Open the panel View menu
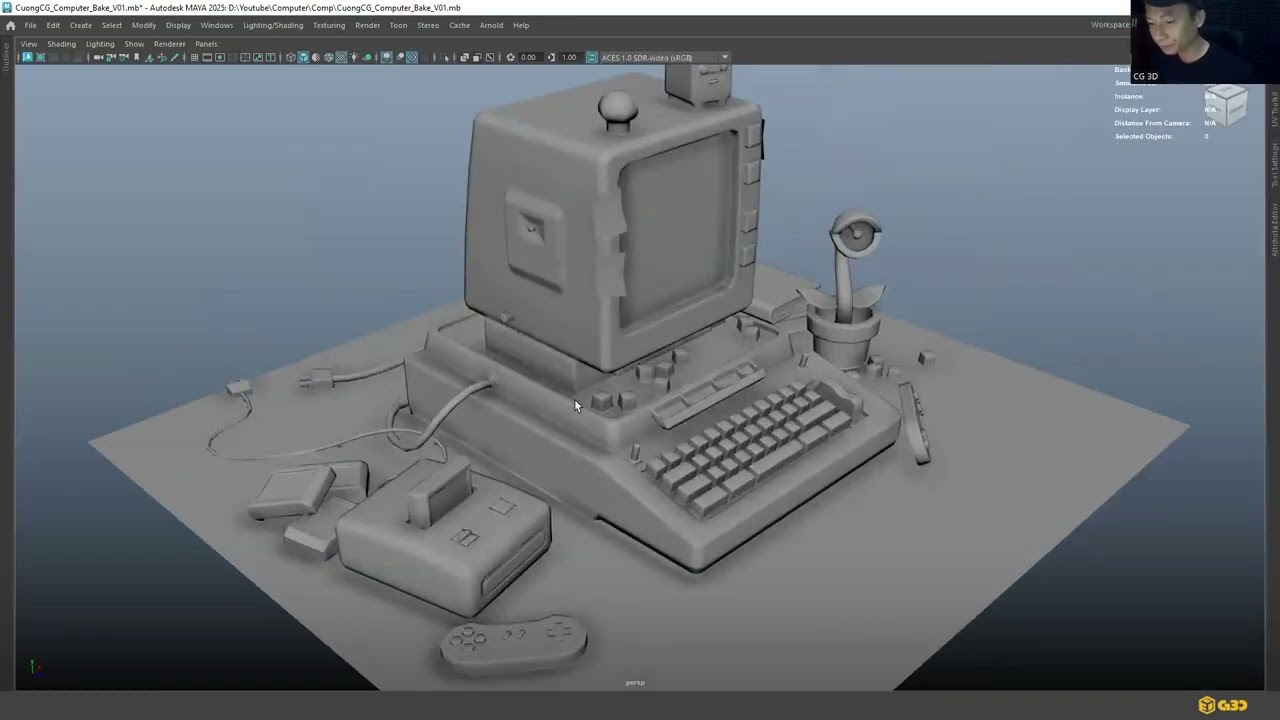The image size is (1280, 720). click(29, 44)
